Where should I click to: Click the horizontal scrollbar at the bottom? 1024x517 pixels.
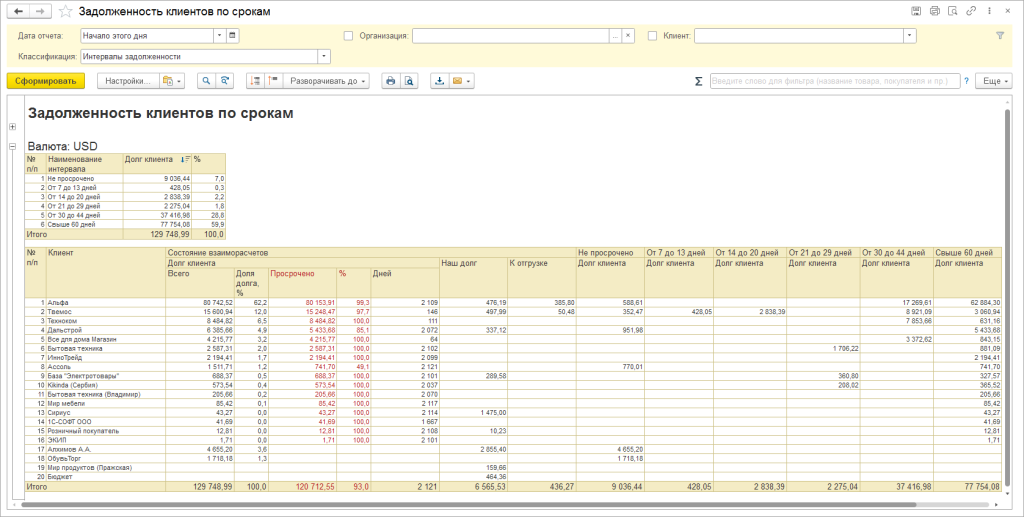(468, 505)
